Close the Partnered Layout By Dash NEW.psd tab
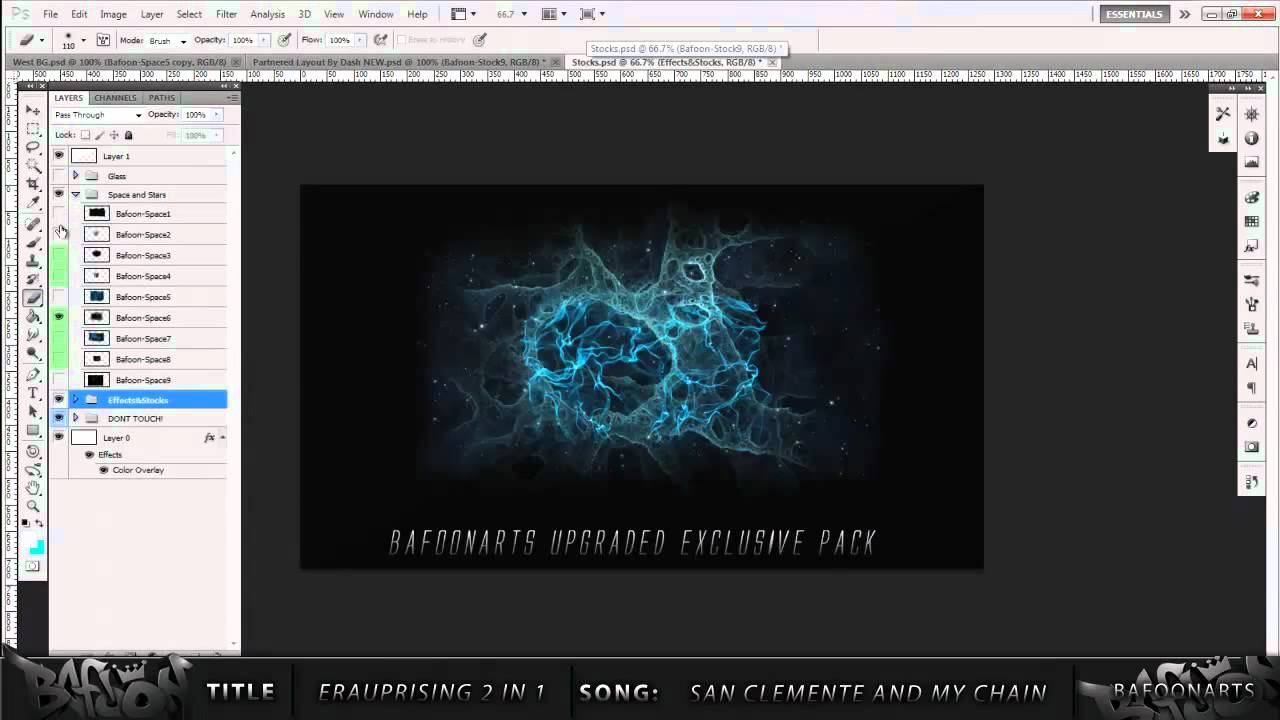Screen dimensions: 1280x720 click(x=555, y=62)
